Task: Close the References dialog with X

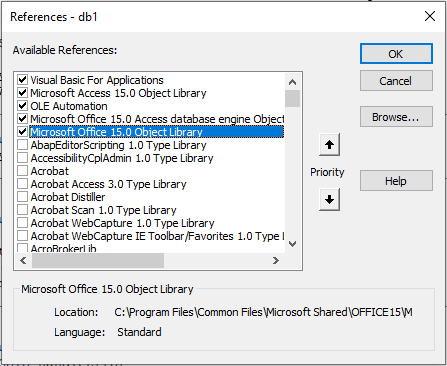Action: click(x=430, y=16)
